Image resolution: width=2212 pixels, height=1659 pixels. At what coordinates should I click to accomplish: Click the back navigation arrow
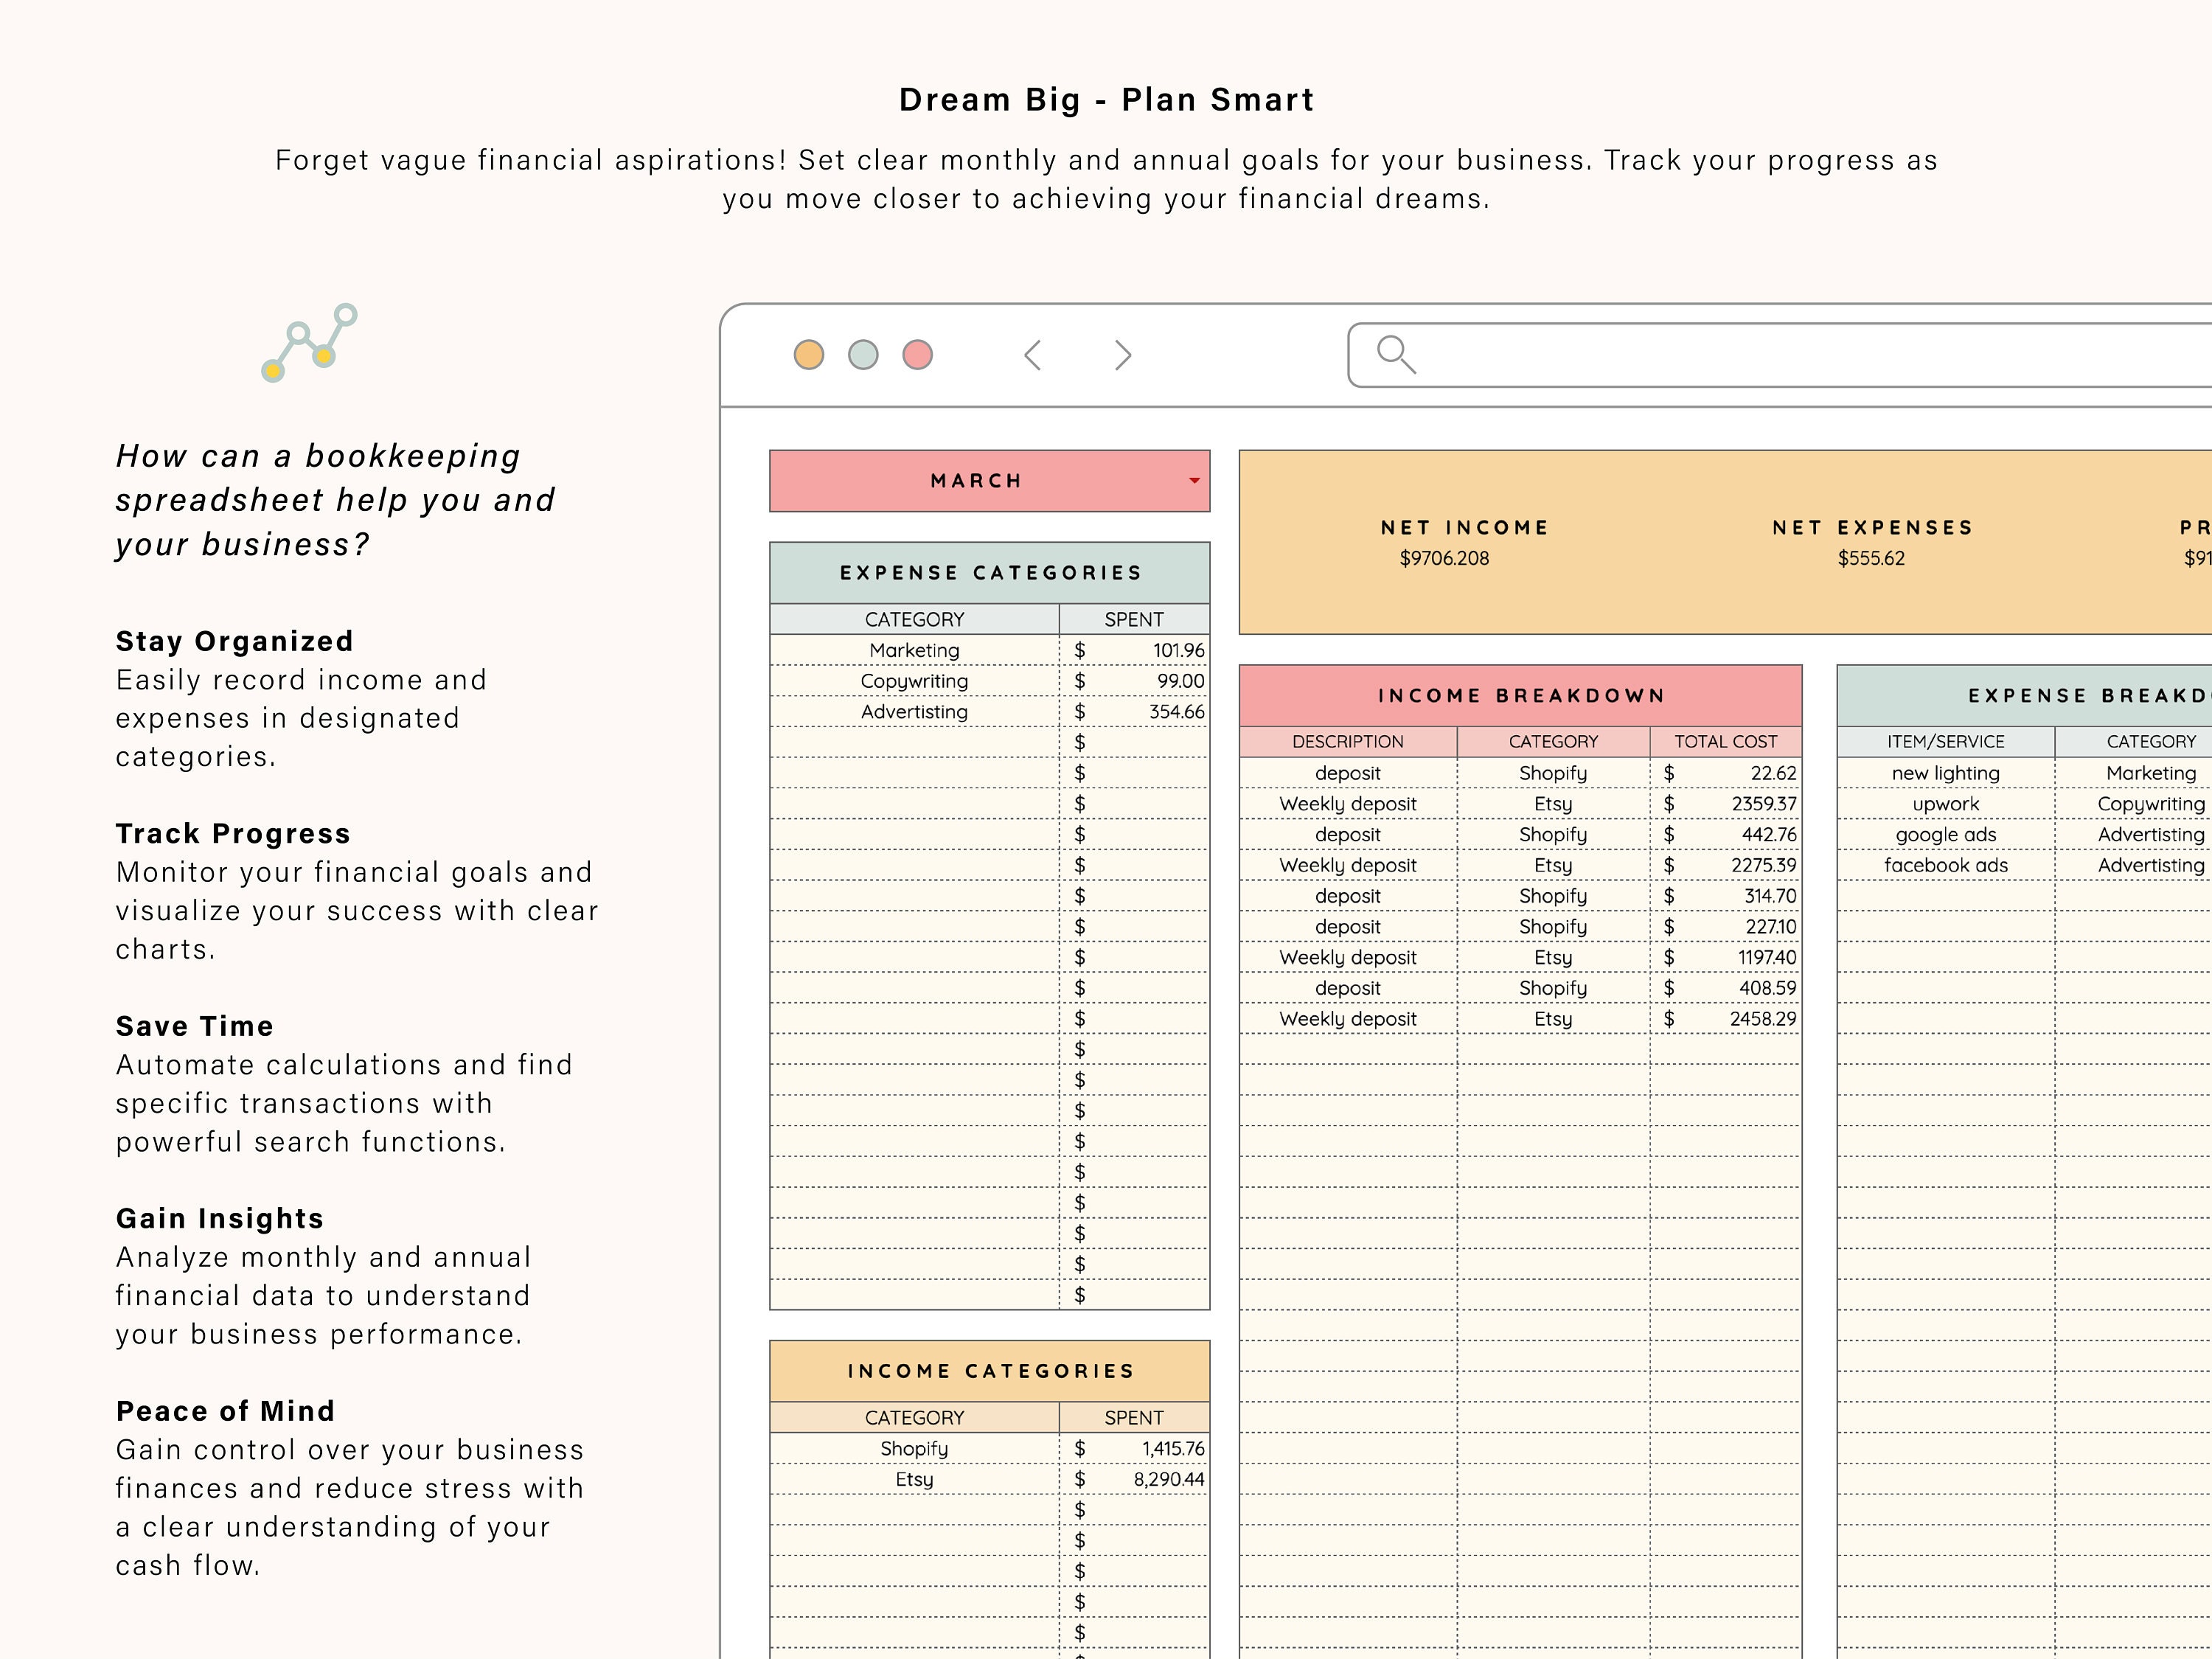coord(1032,353)
